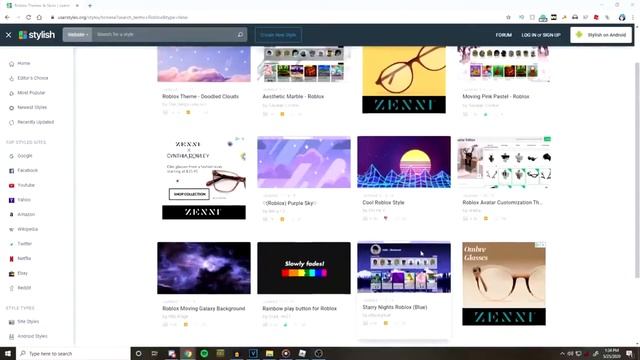Click the (Roblox) Purple Sky title
The width and height of the screenshot is (640, 360).
tap(290, 203)
